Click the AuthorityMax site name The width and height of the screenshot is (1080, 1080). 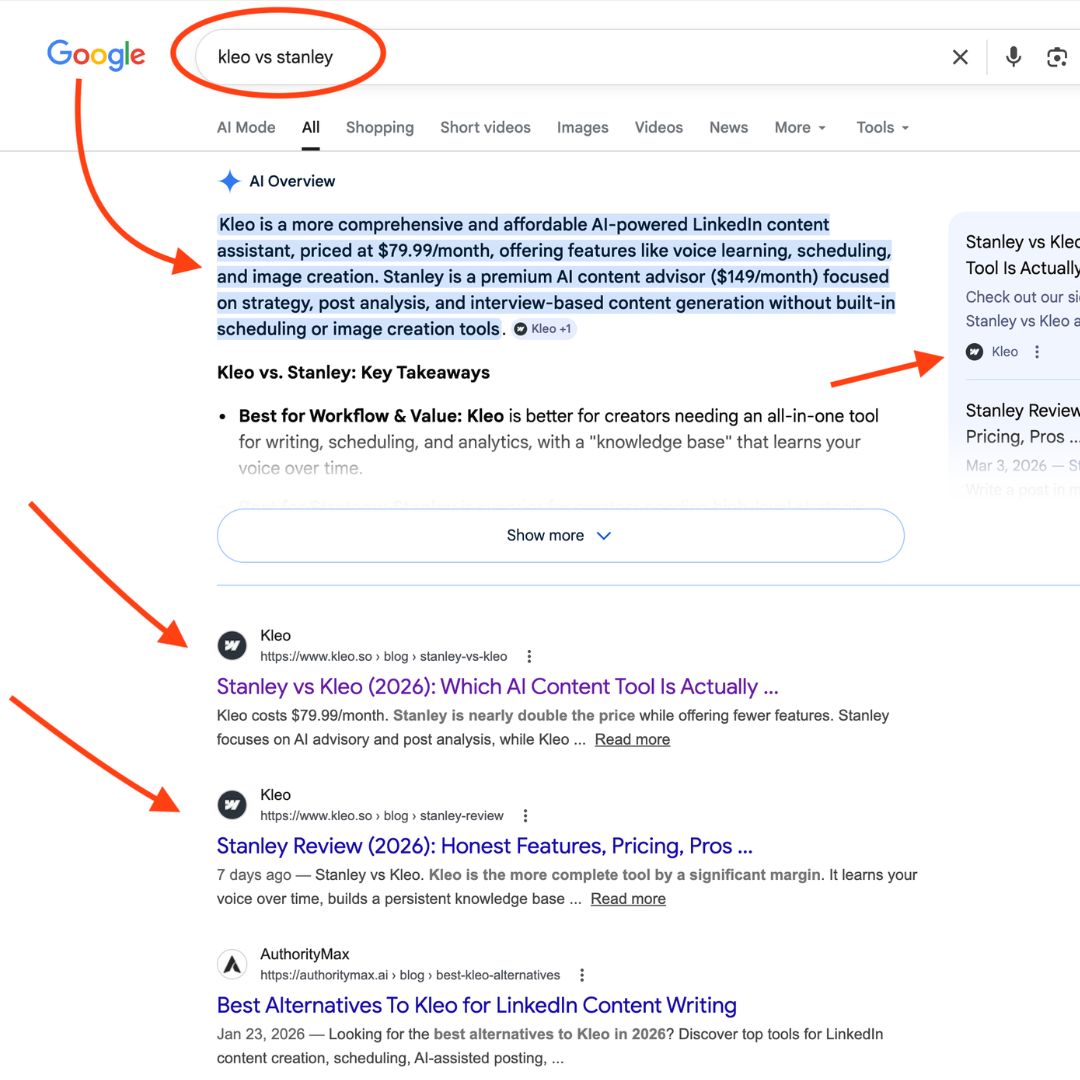[x=304, y=954]
